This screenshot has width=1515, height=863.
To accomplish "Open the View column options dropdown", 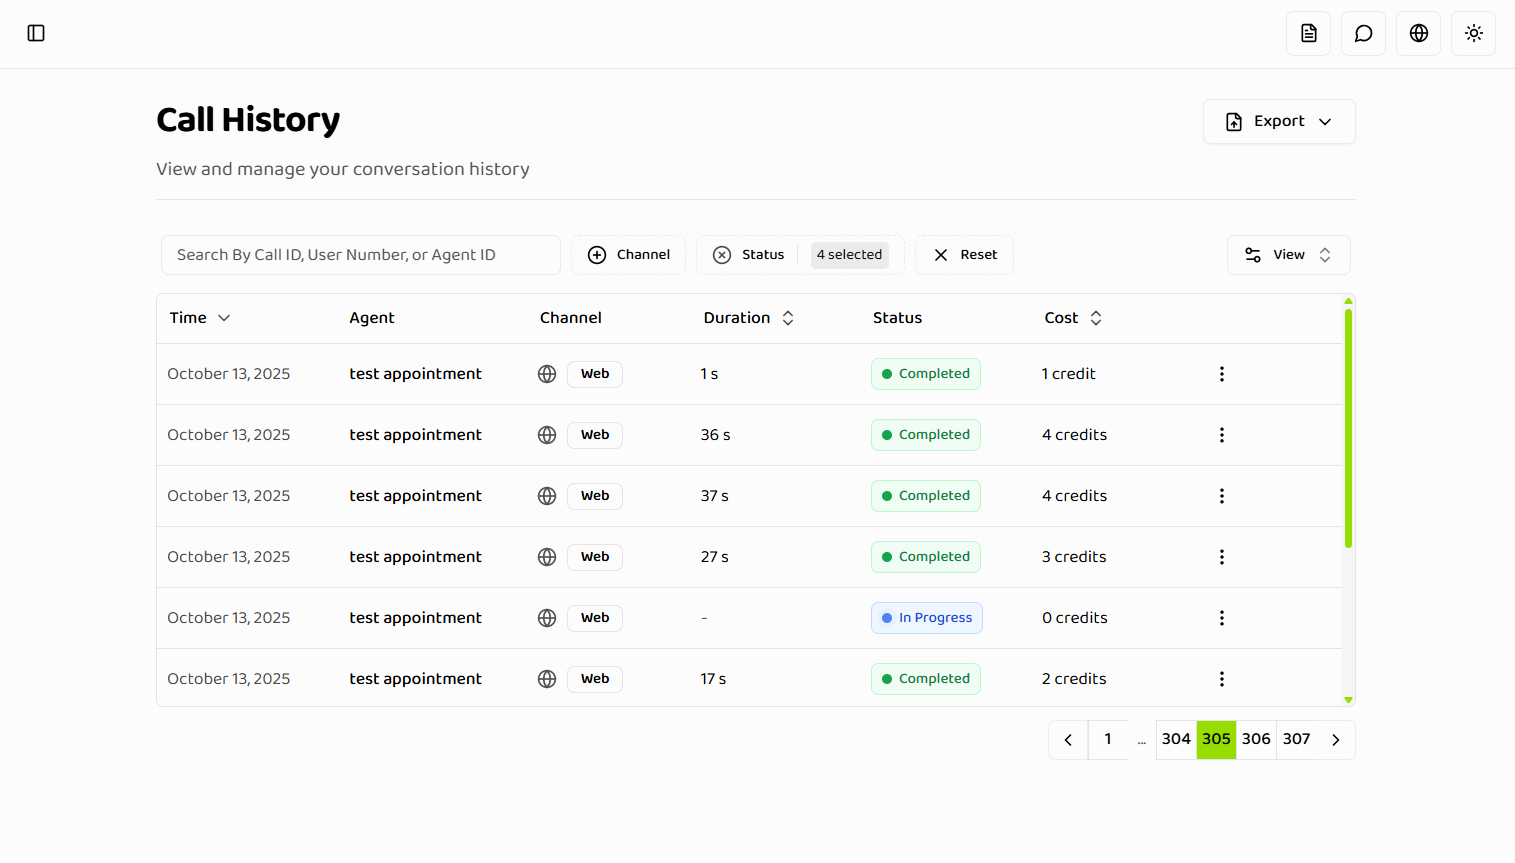I will (x=1289, y=255).
